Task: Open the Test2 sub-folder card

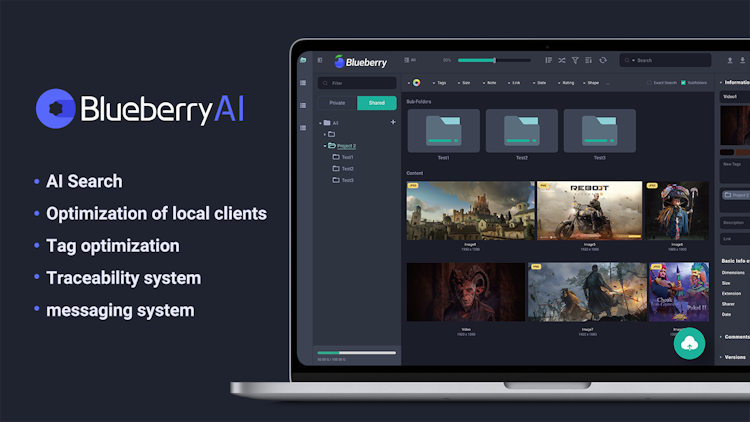Action: [522, 131]
